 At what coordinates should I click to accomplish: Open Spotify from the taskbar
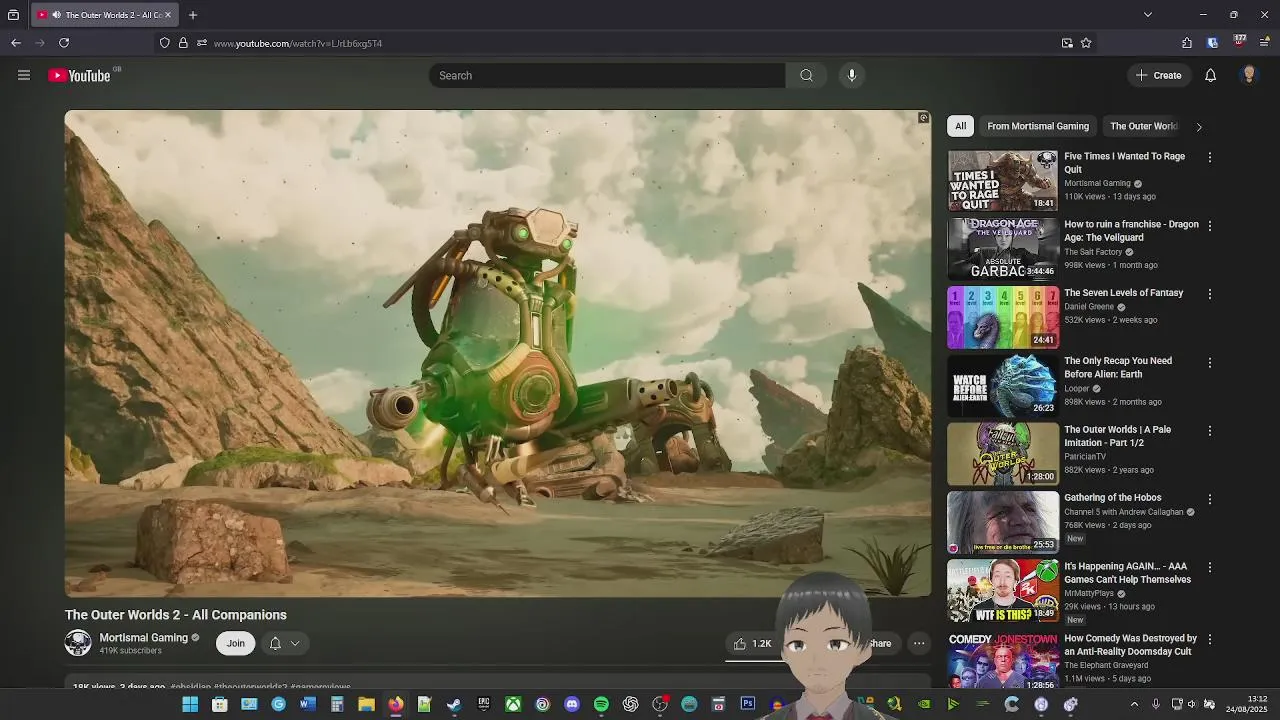coord(601,705)
